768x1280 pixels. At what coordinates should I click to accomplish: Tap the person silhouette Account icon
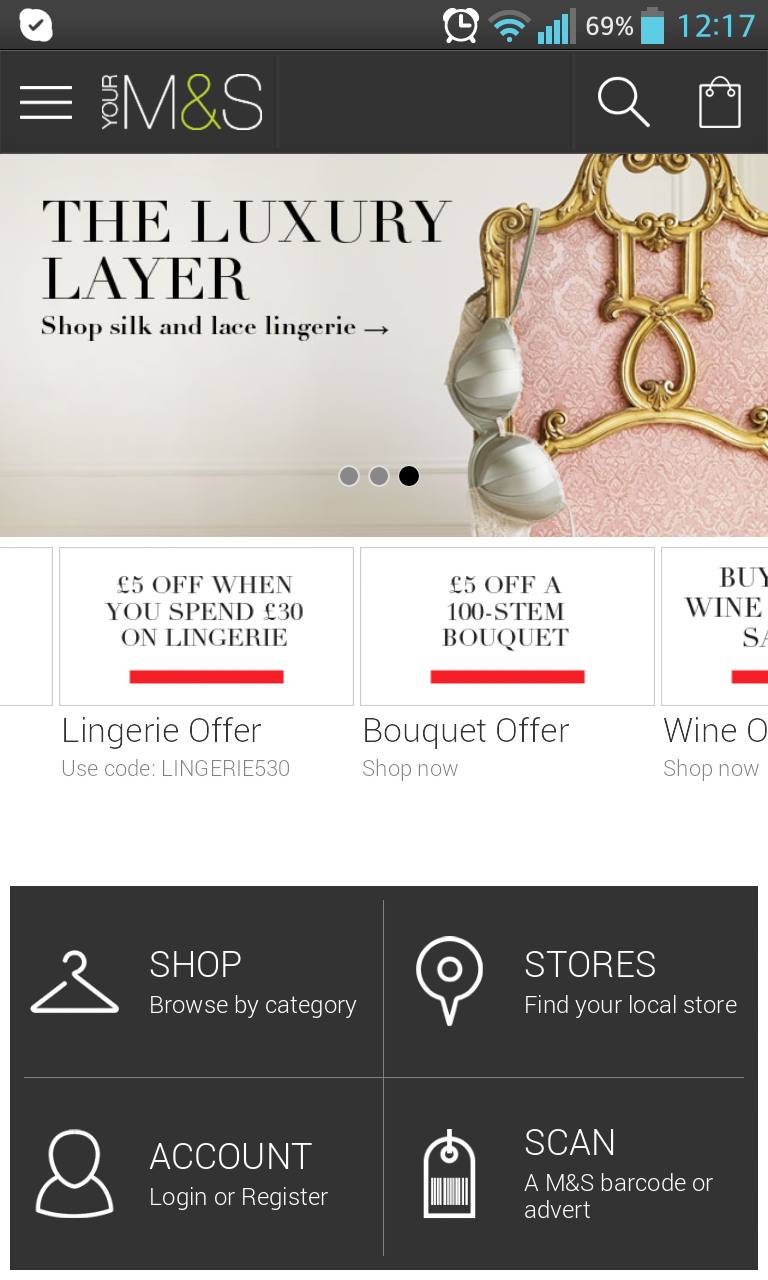75,1173
